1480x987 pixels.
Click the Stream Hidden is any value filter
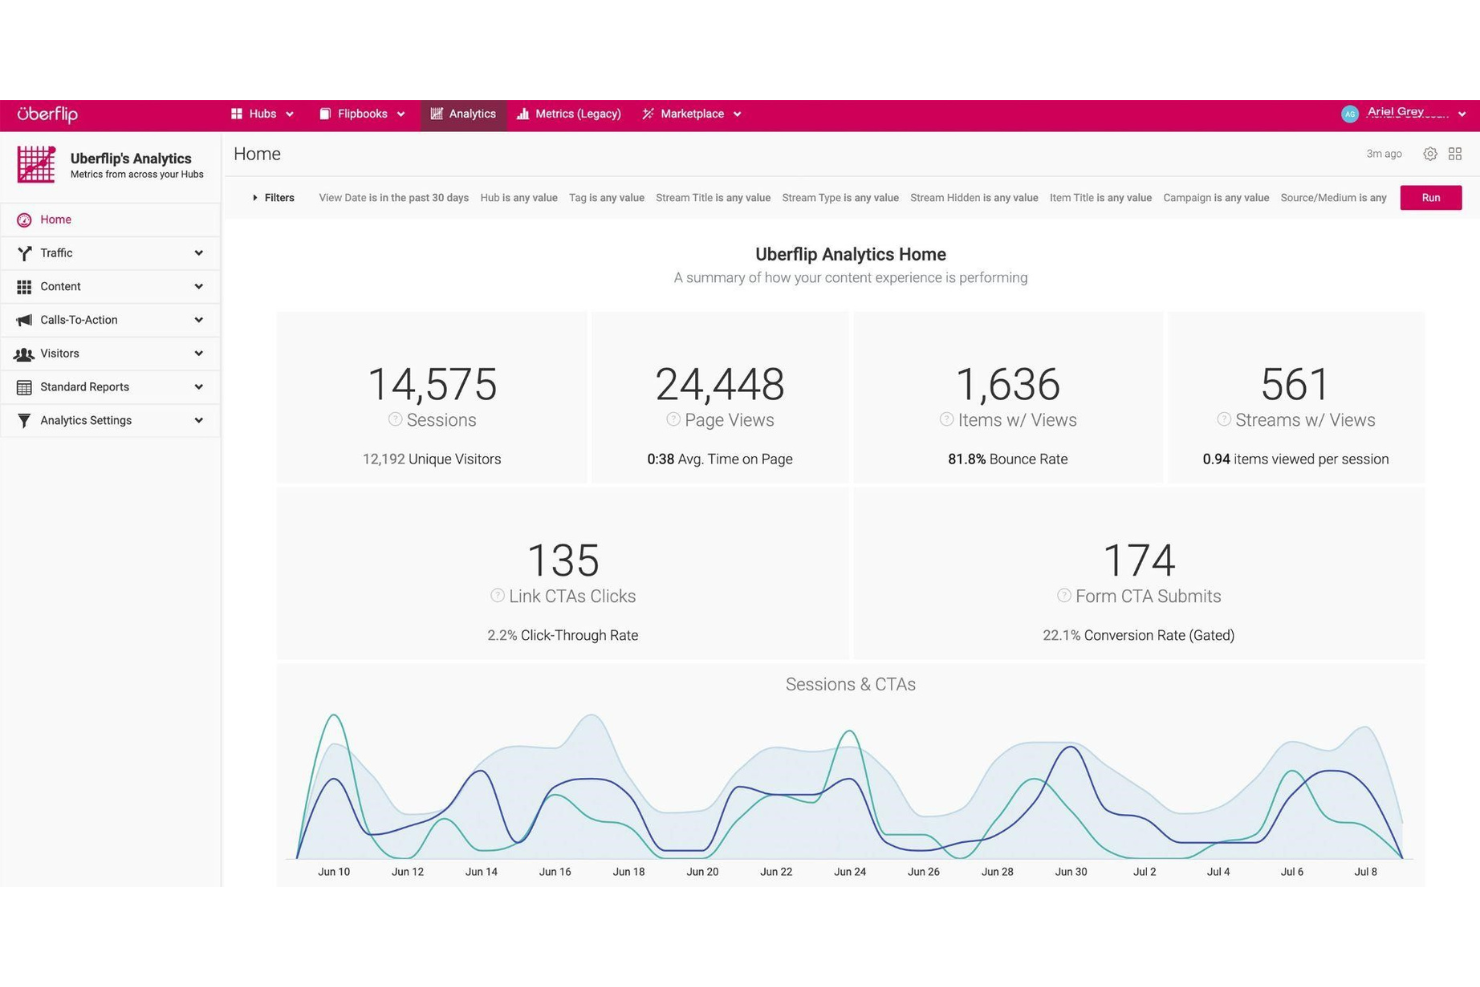974,198
